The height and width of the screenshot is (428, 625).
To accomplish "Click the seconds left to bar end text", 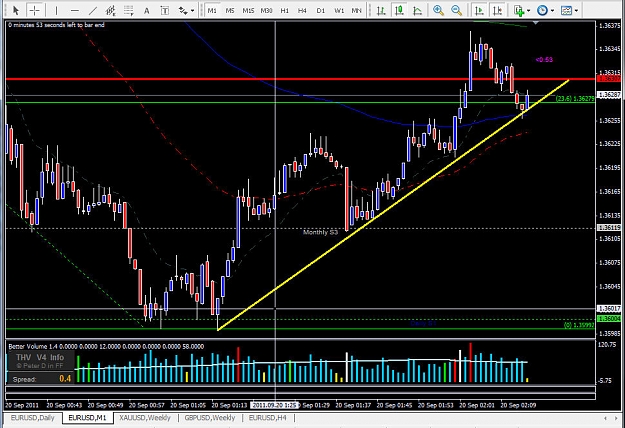I will (x=56, y=25).
